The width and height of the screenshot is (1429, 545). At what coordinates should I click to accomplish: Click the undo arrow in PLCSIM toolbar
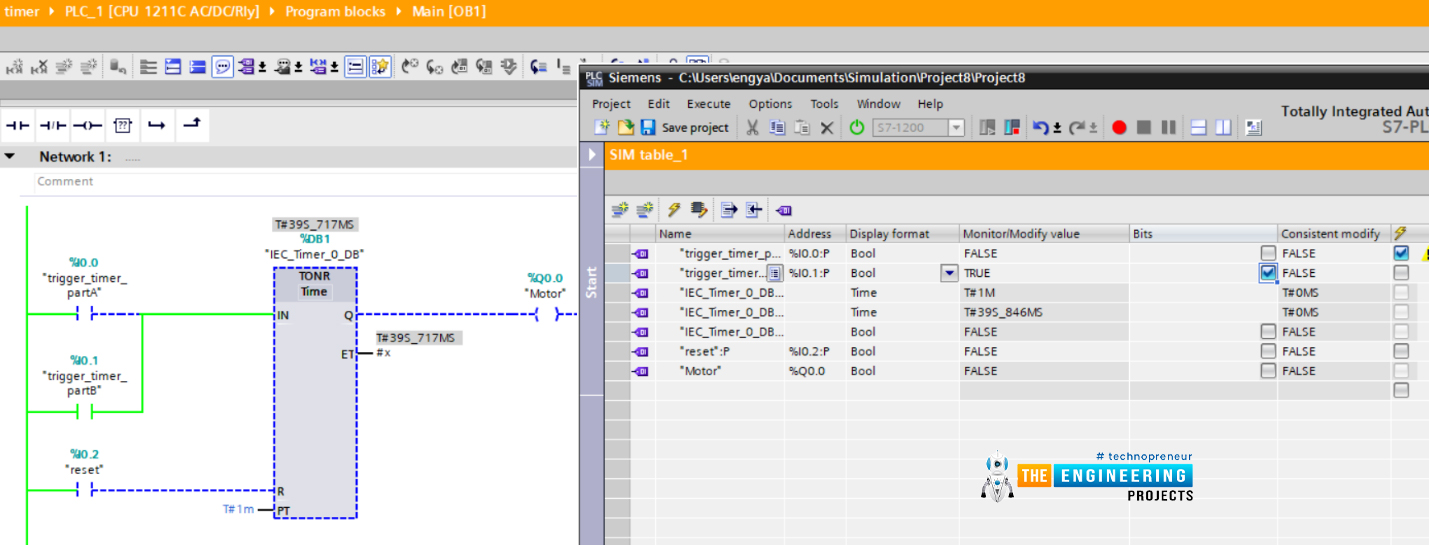tap(1040, 127)
